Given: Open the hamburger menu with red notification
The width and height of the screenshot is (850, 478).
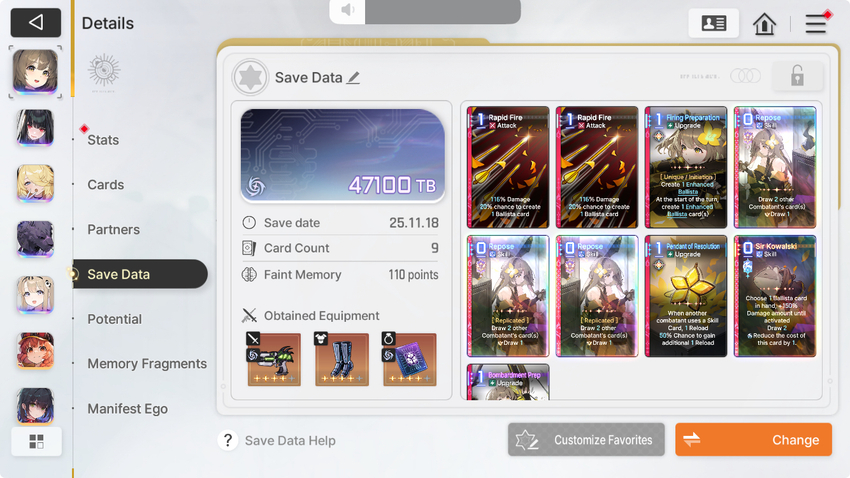Looking at the screenshot, I should tap(816, 23).
